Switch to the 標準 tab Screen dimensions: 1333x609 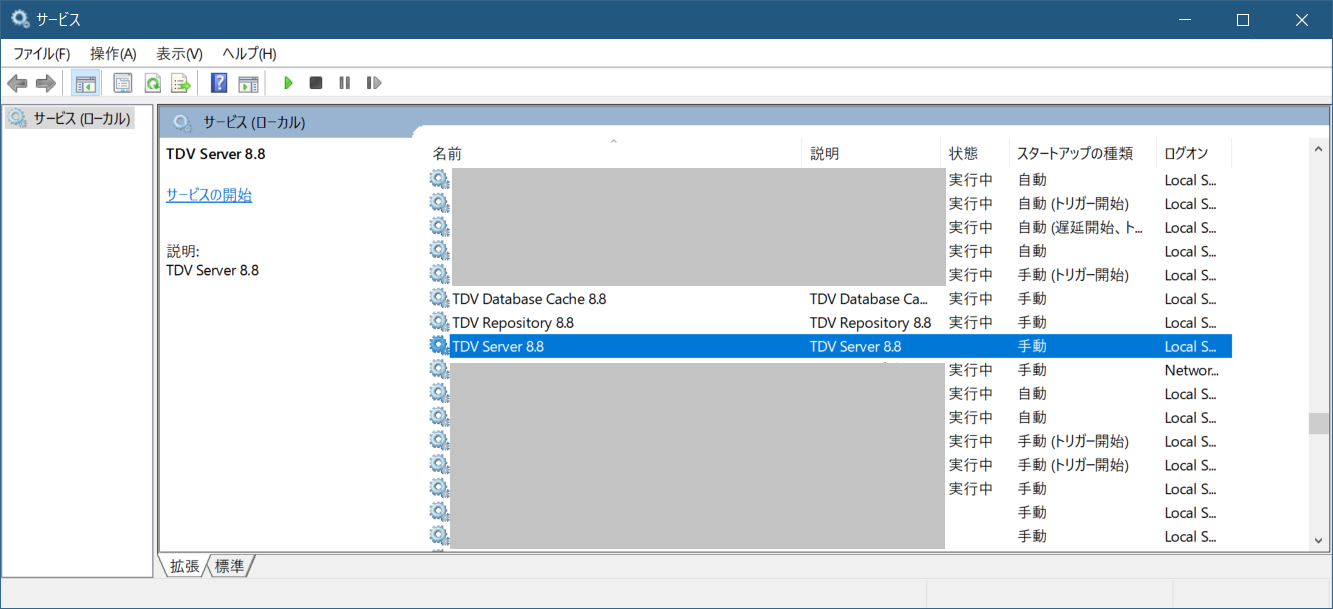pyautogui.click(x=229, y=566)
